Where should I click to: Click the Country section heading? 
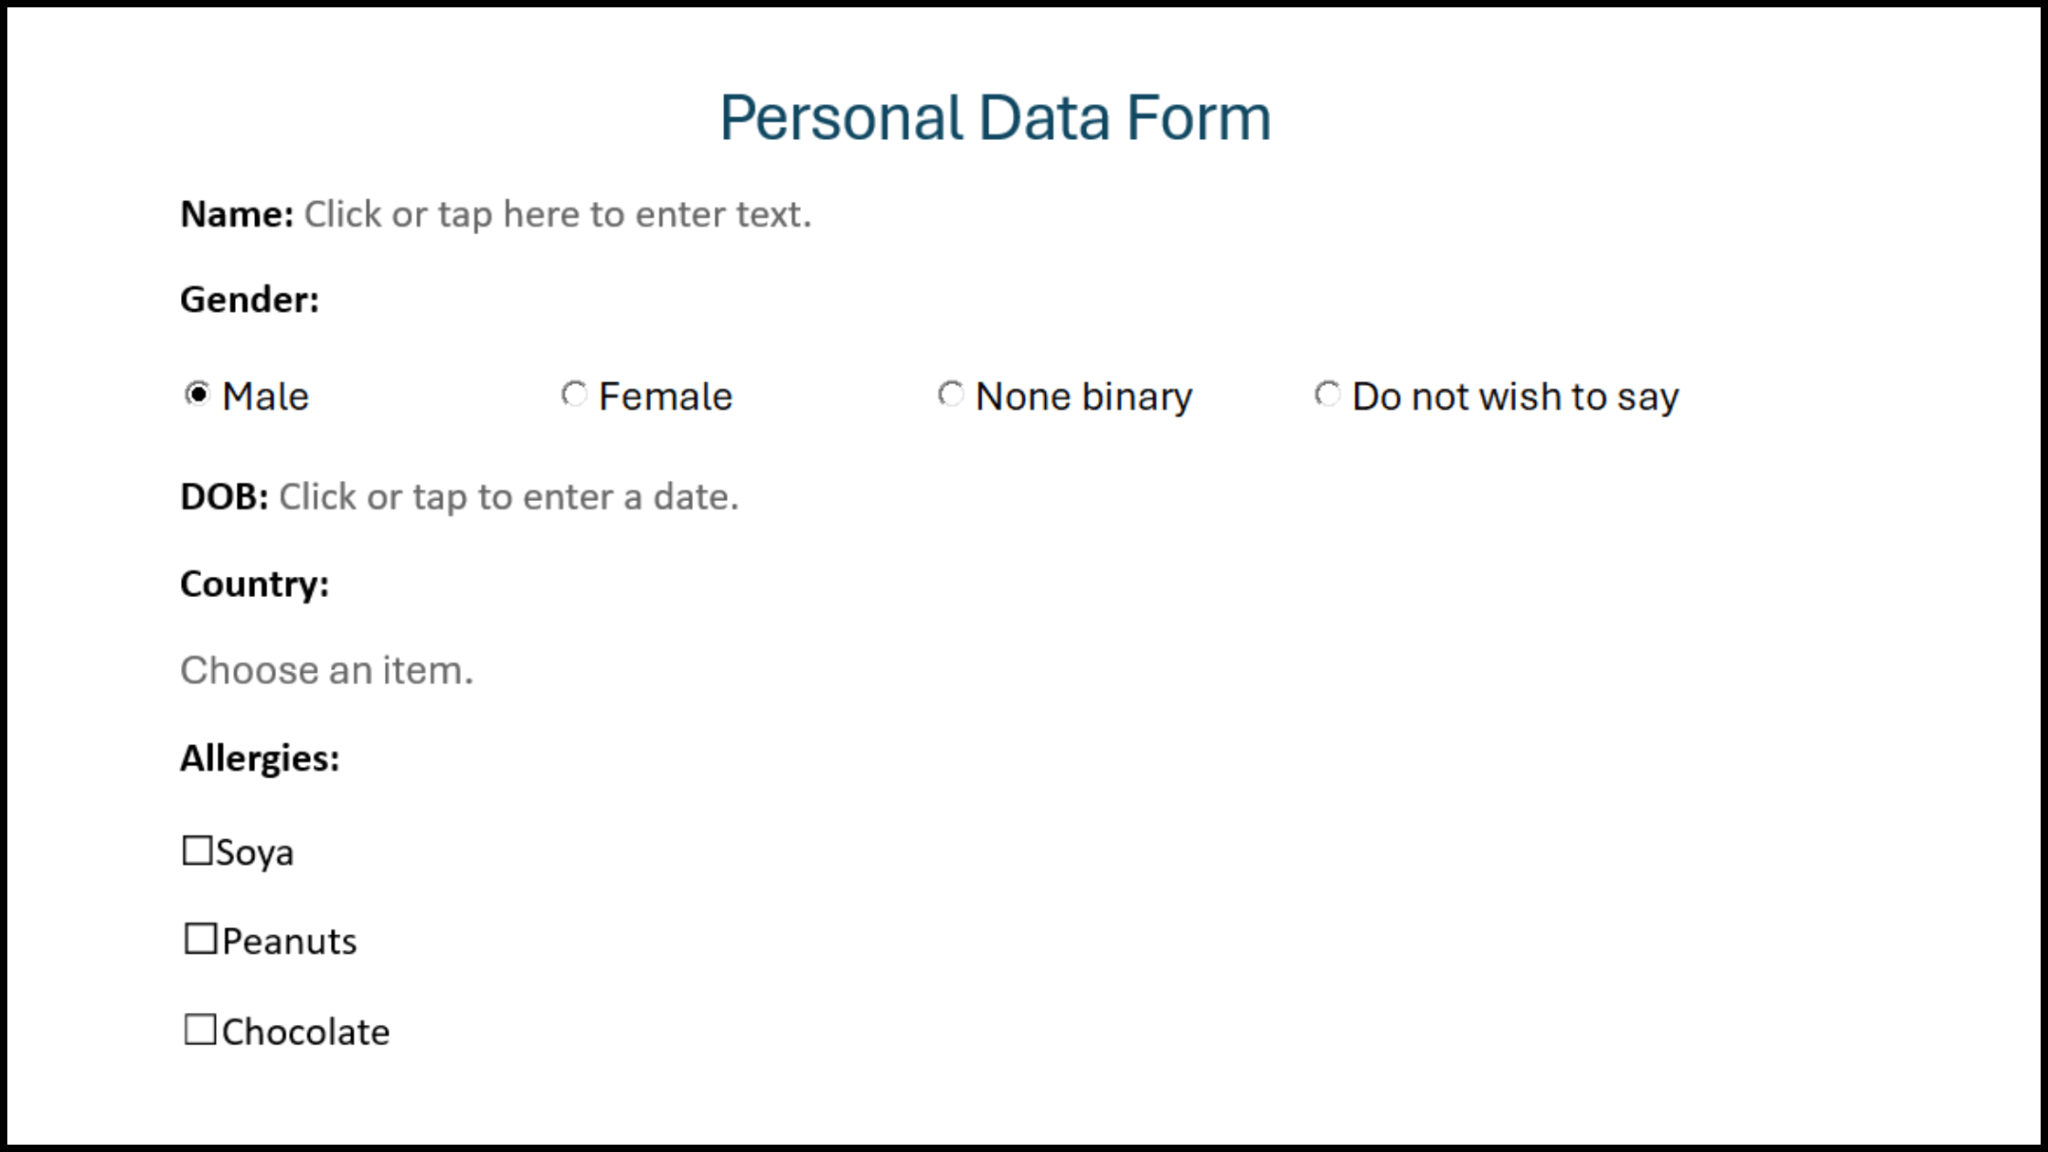coord(255,584)
